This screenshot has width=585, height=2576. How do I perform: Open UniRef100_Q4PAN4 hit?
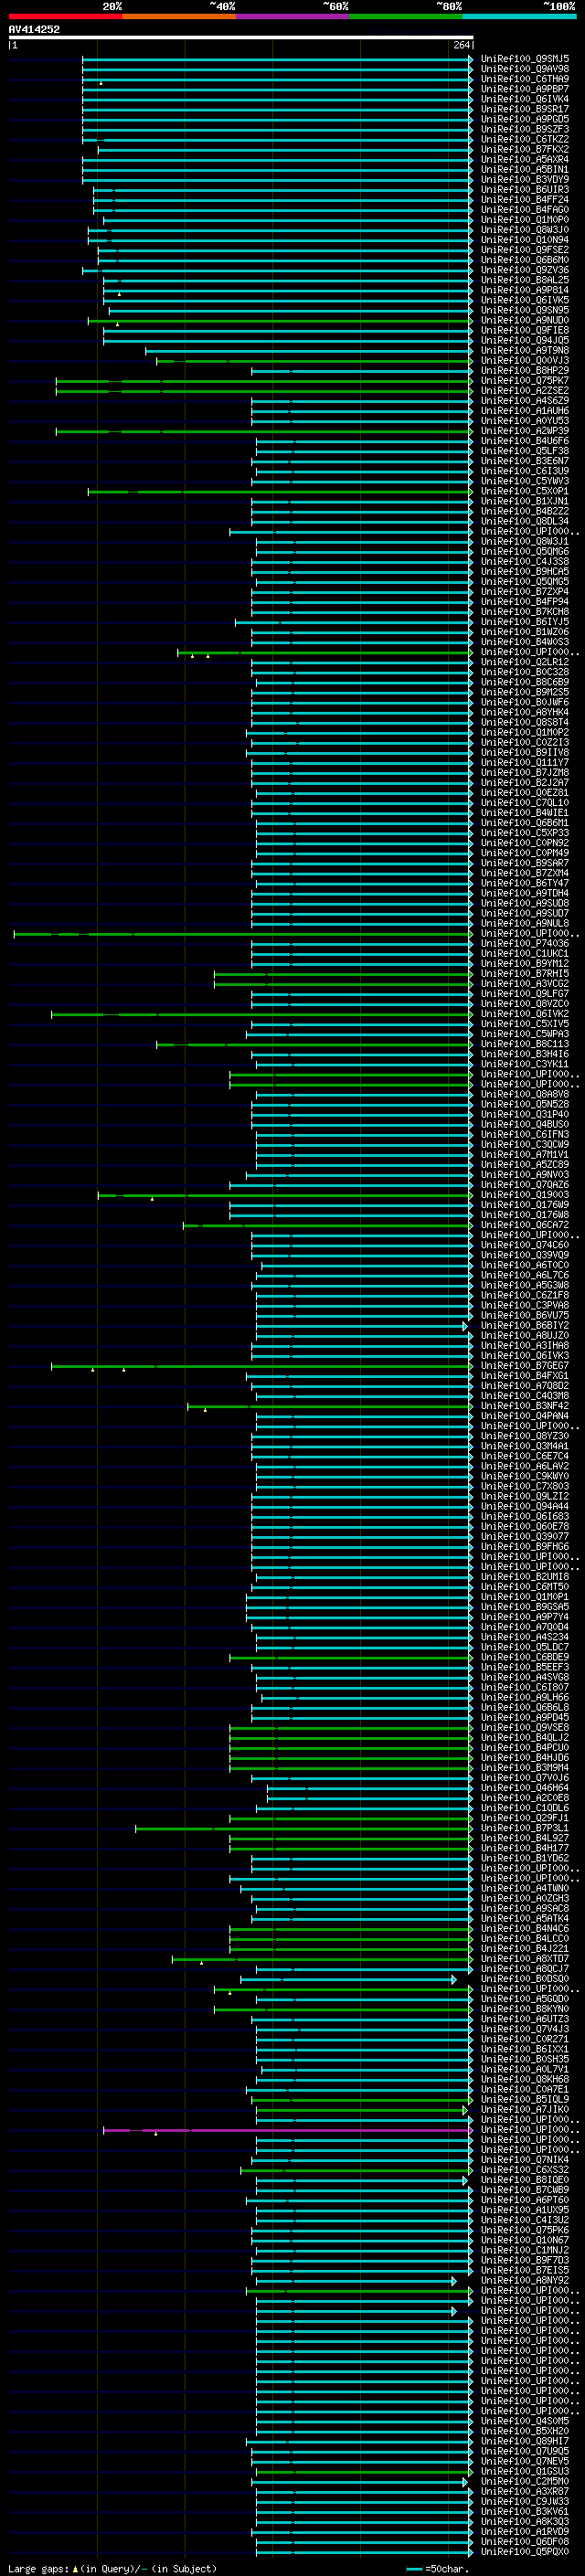tap(525, 1416)
